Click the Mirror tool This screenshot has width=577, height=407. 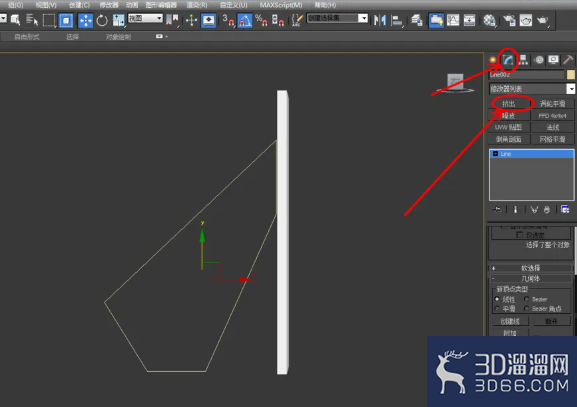point(379,20)
